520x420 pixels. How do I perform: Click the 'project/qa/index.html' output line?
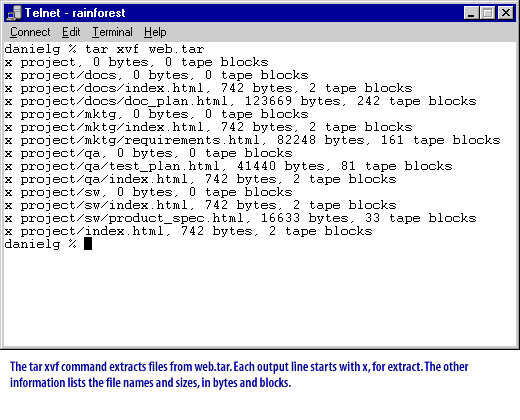[200, 179]
